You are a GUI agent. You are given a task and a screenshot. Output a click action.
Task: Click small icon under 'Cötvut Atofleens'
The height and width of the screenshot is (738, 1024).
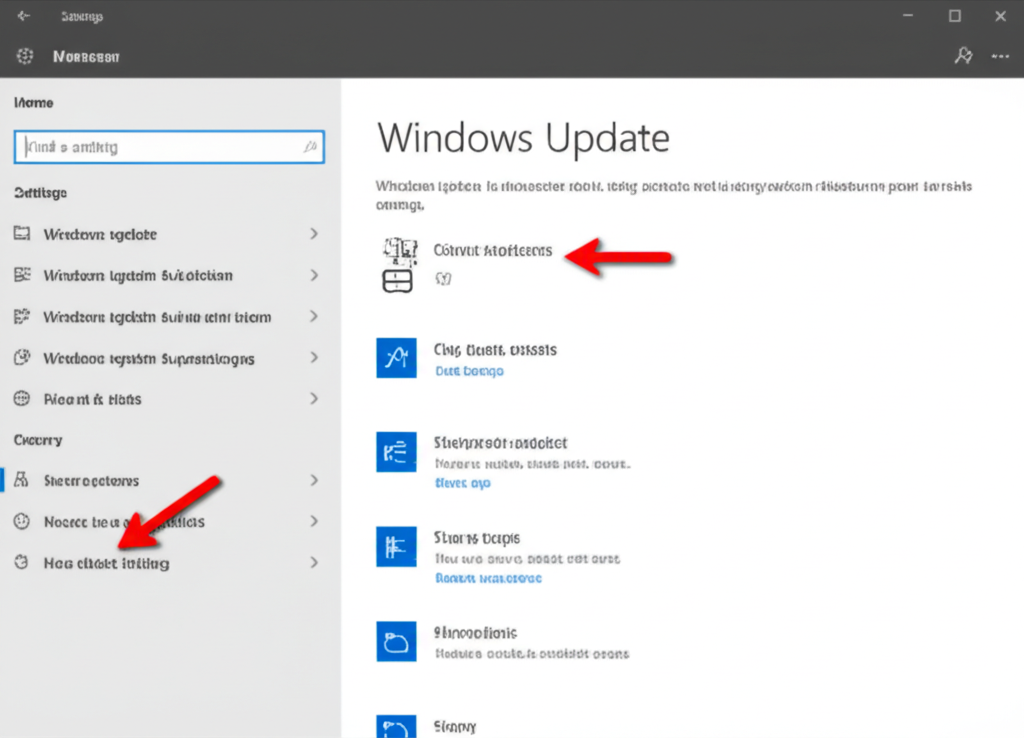pyautogui.click(x=443, y=279)
